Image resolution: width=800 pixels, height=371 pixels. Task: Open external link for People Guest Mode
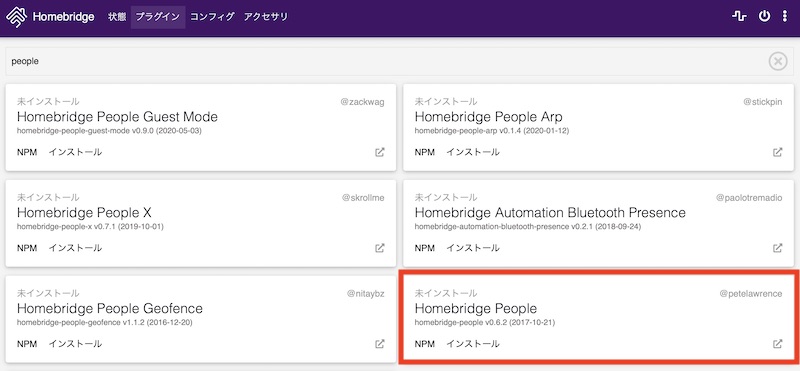coord(380,152)
